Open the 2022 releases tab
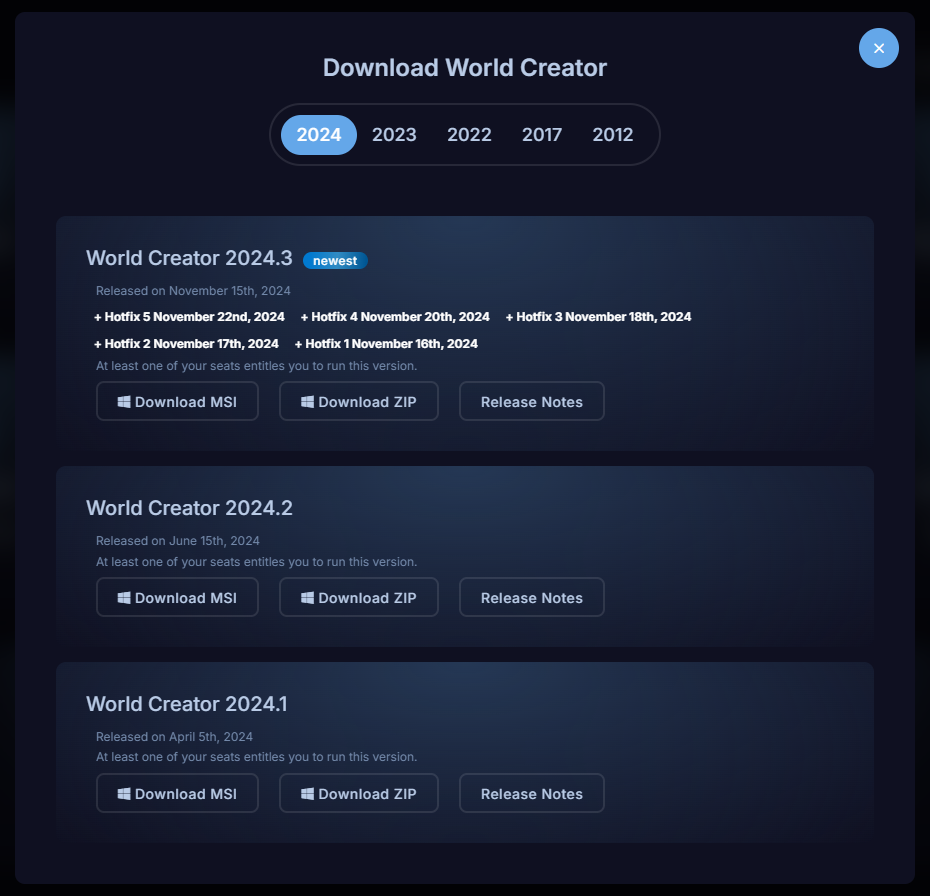Image resolution: width=930 pixels, height=896 pixels. click(469, 135)
